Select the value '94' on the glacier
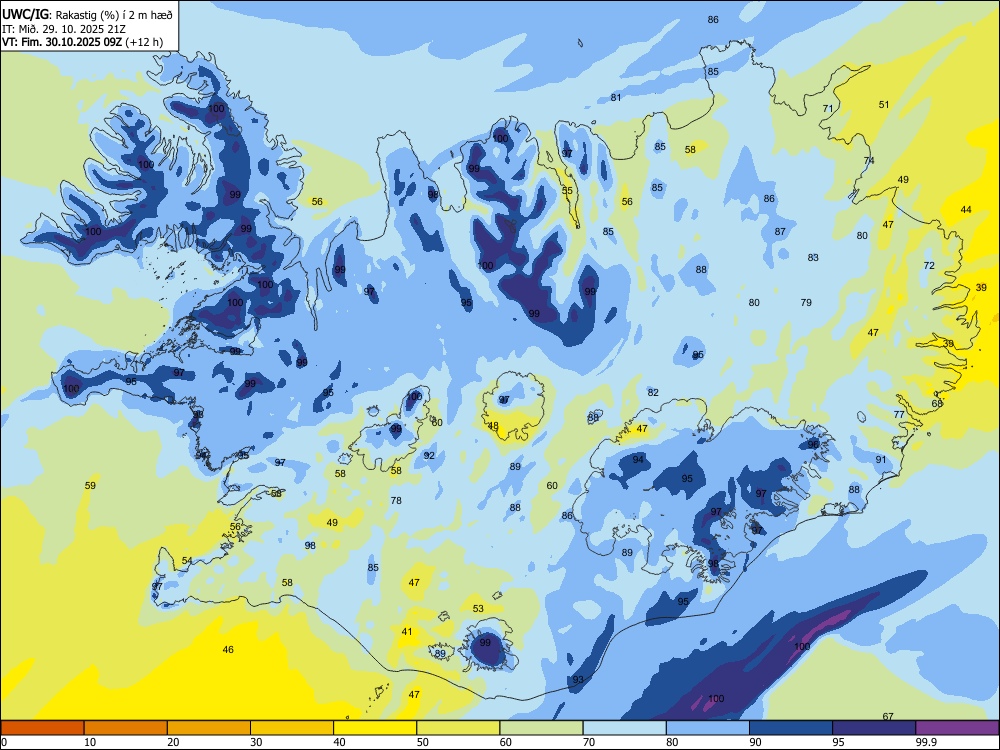The image size is (1000, 750). pyautogui.click(x=638, y=459)
